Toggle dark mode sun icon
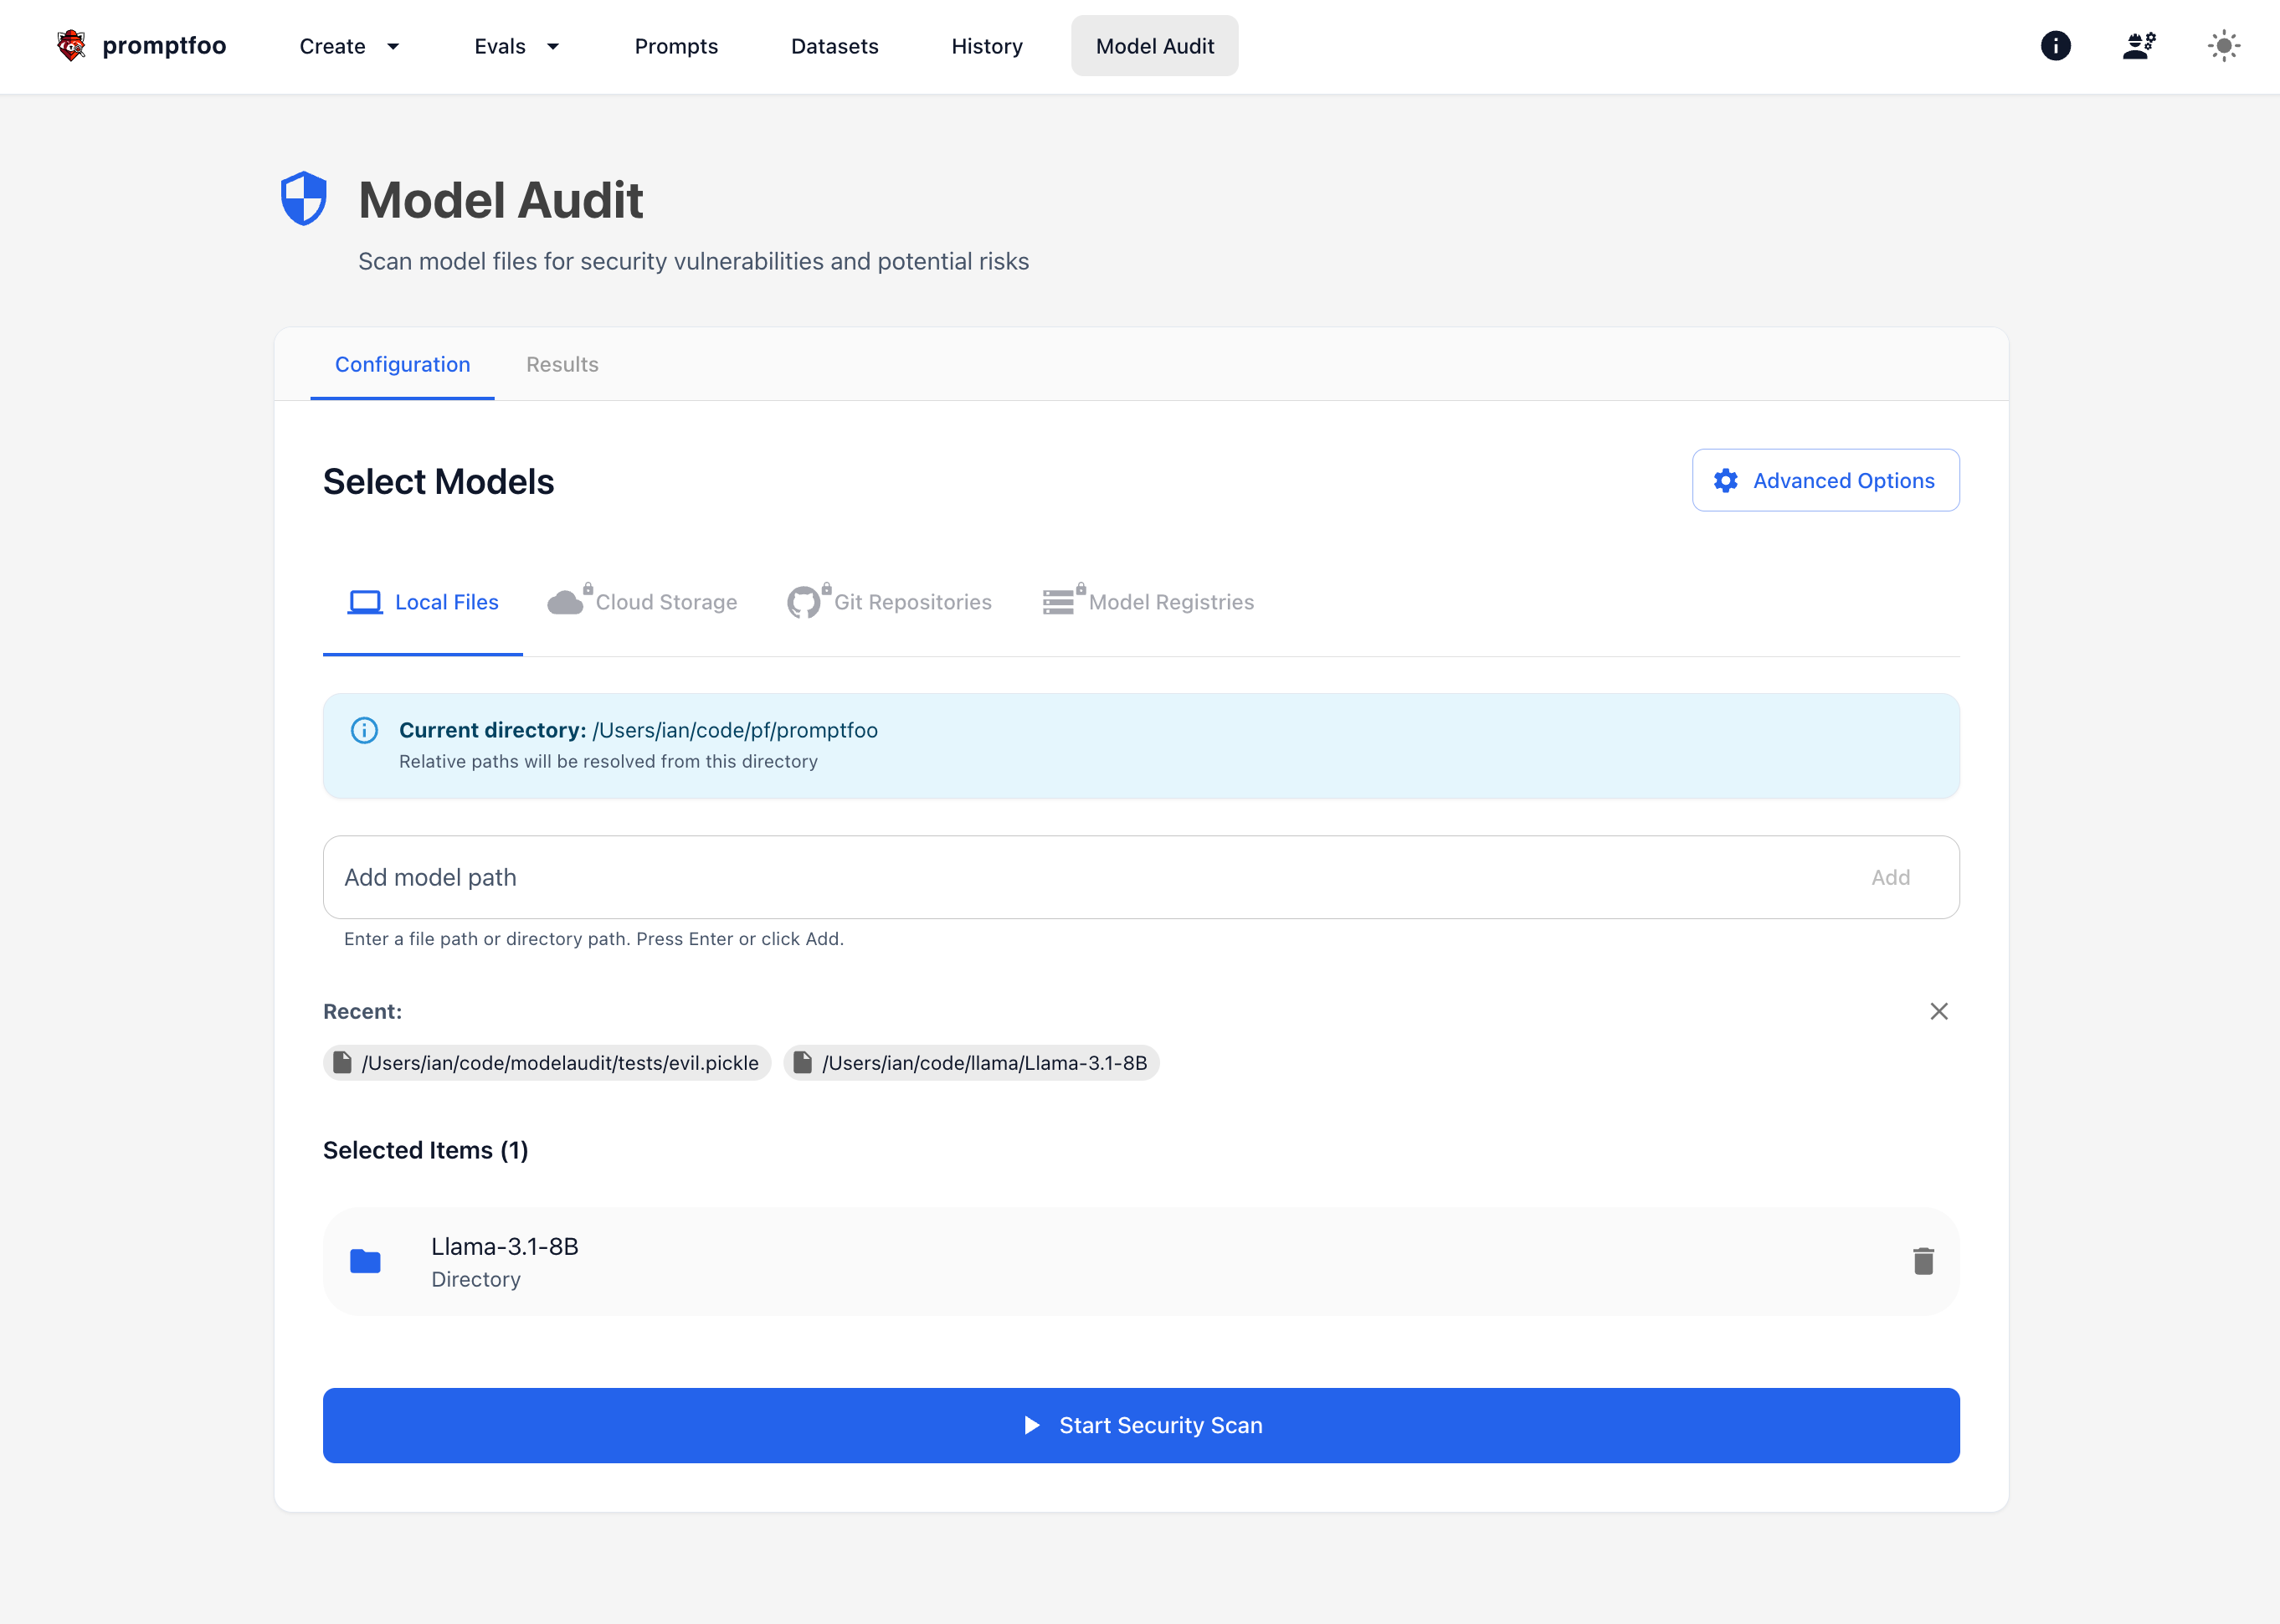 coord(2223,46)
